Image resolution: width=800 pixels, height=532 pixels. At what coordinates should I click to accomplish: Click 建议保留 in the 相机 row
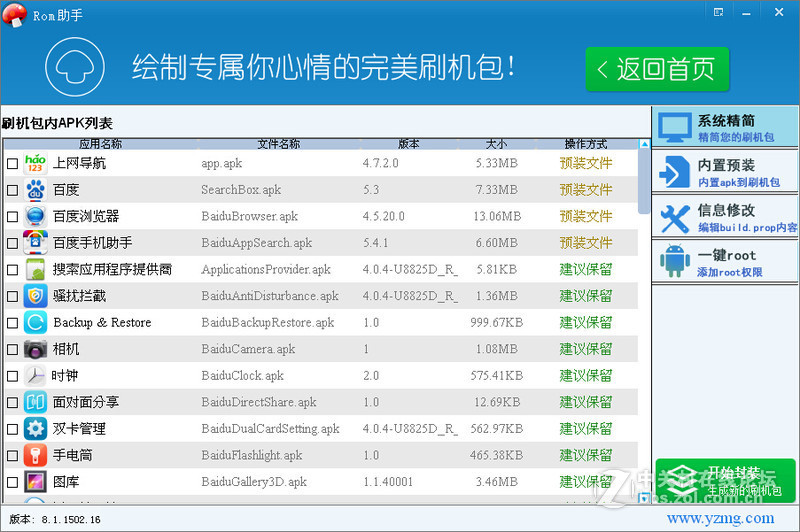pos(586,349)
